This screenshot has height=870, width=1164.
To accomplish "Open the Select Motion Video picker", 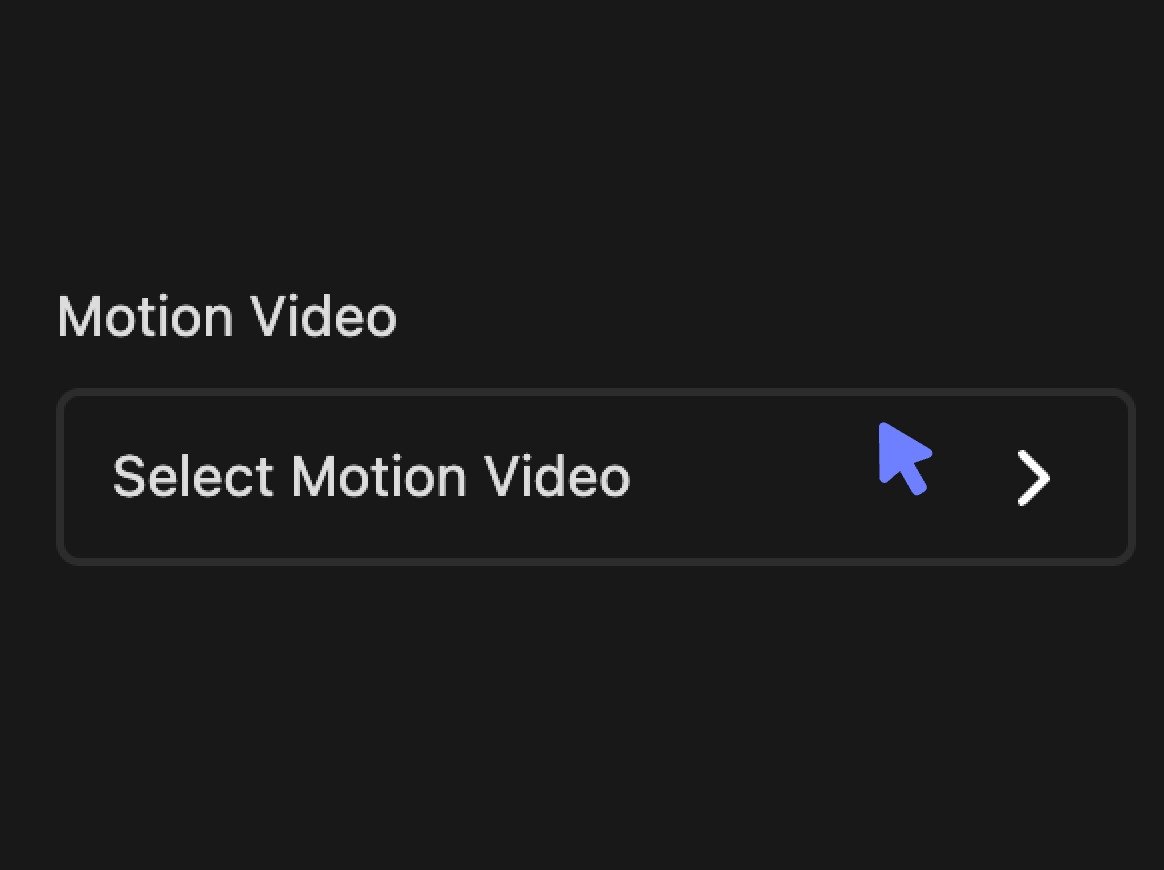I will (595, 477).
